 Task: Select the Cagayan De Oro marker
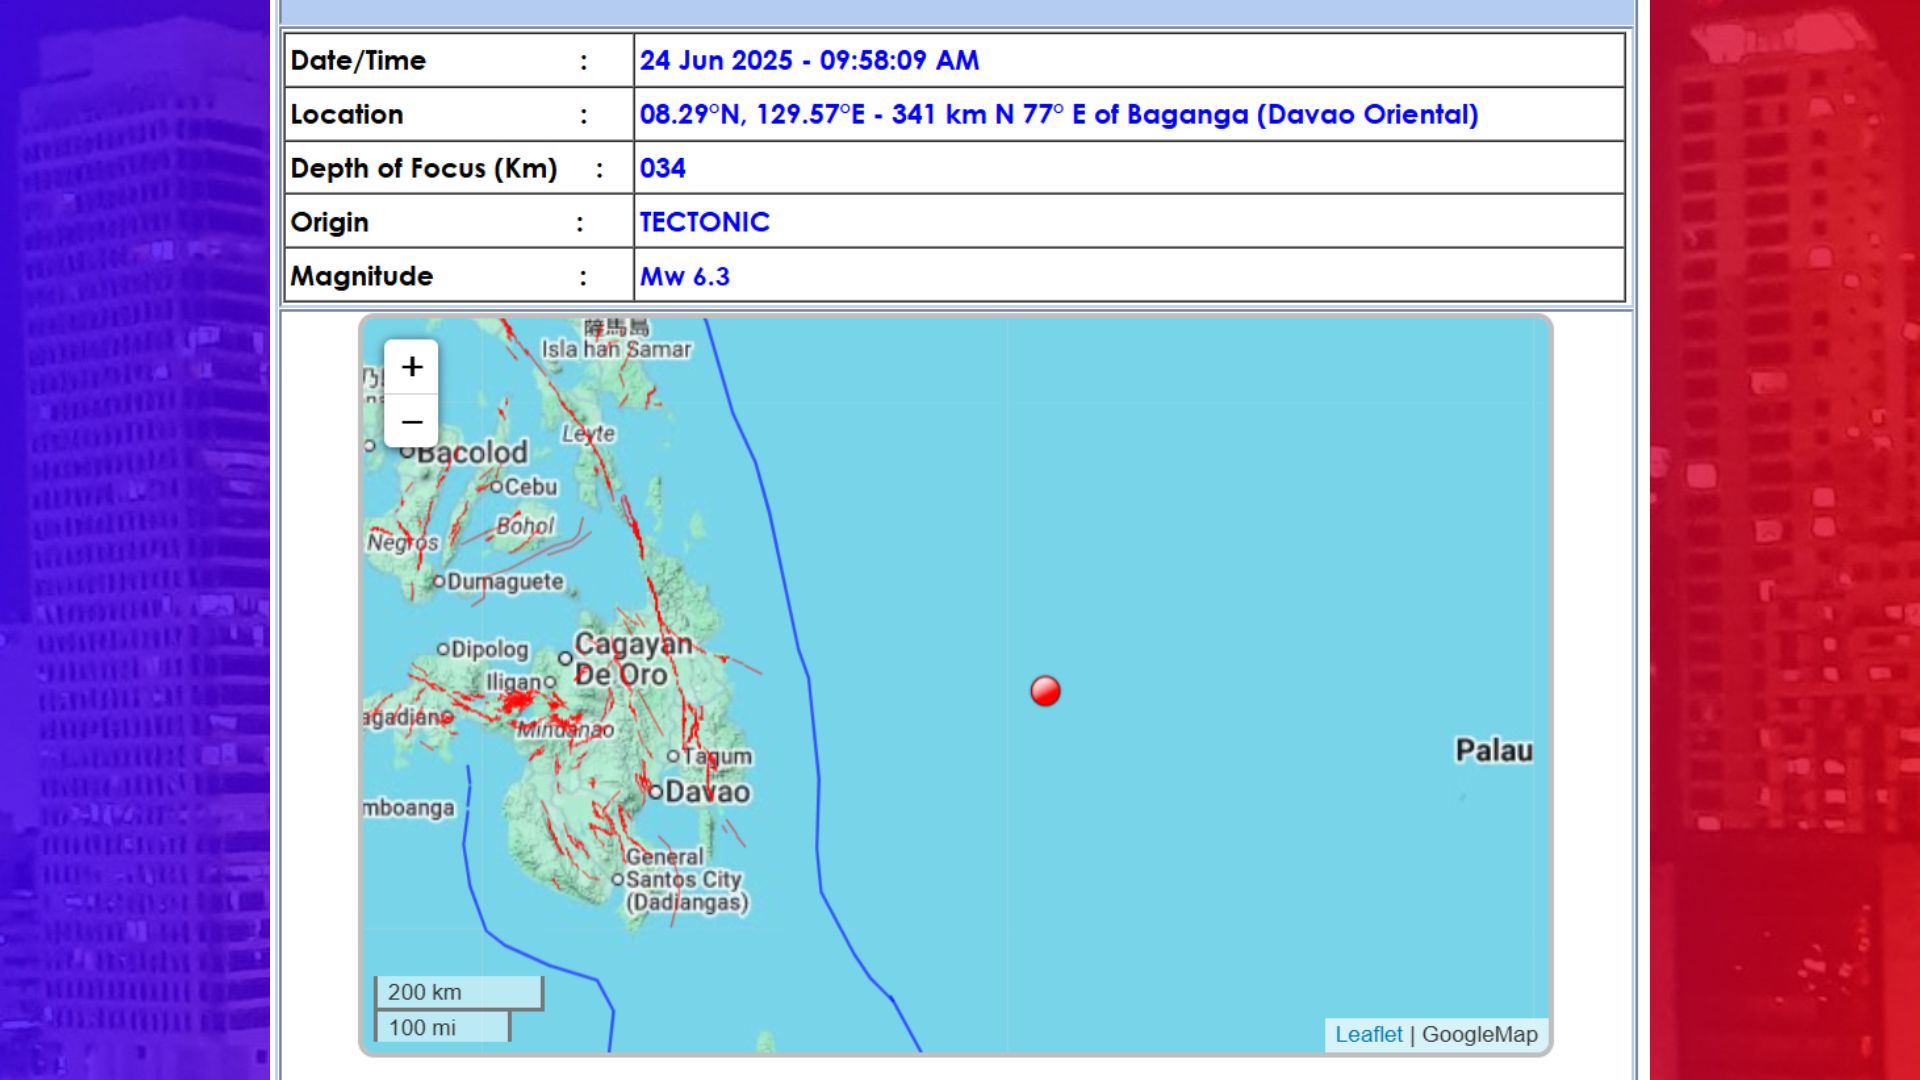click(x=568, y=657)
